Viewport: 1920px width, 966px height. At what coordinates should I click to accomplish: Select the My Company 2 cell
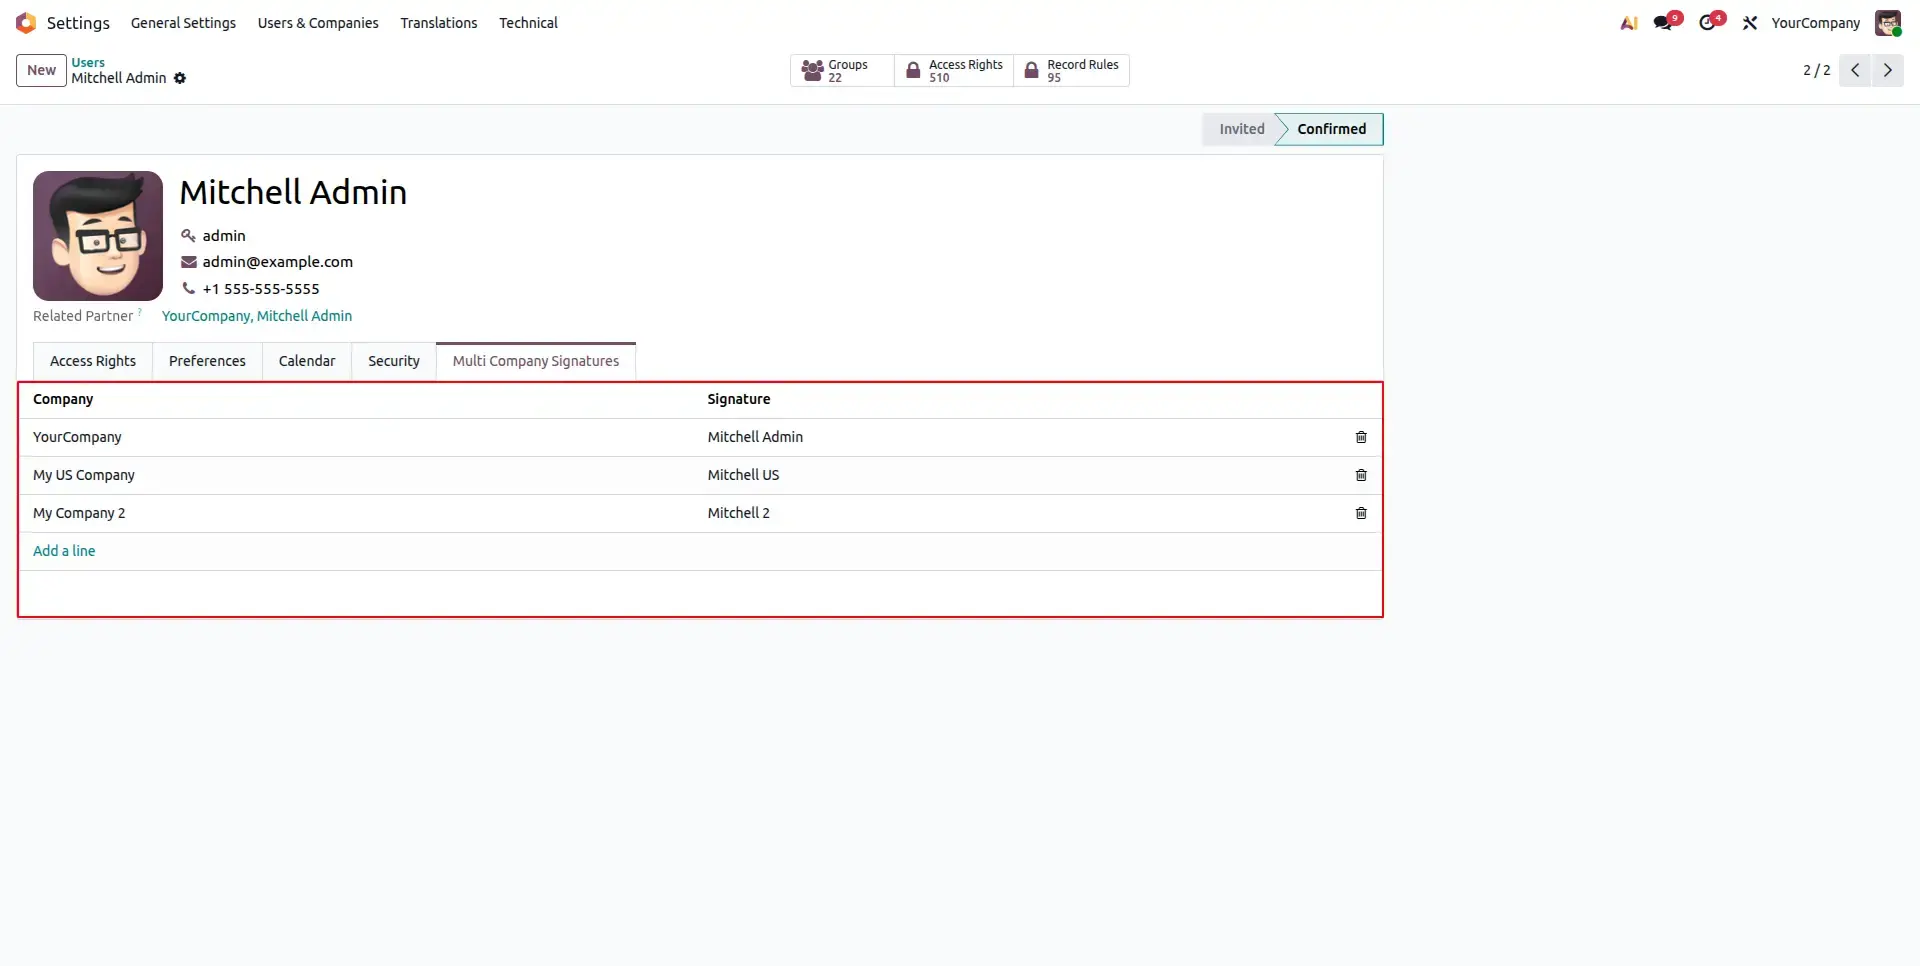(362, 513)
